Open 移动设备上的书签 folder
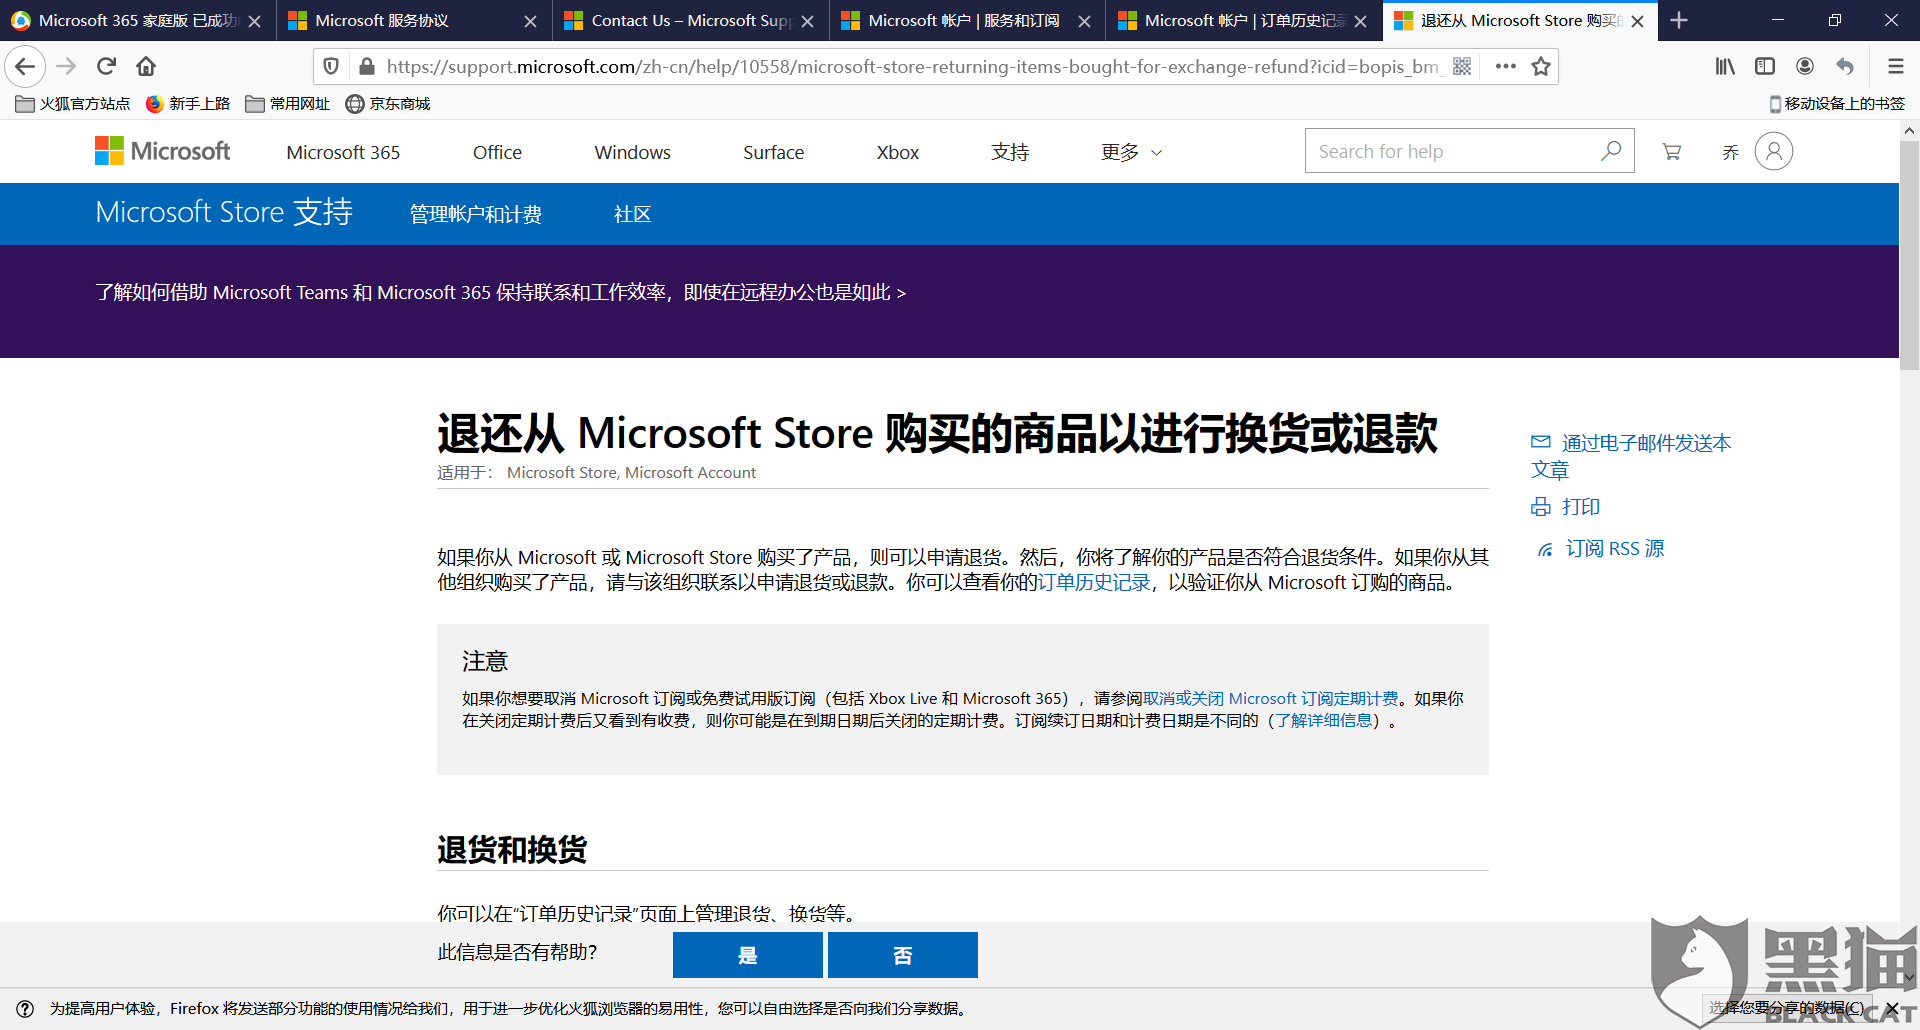Viewport: 1920px width, 1030px height. (1837, 104)
